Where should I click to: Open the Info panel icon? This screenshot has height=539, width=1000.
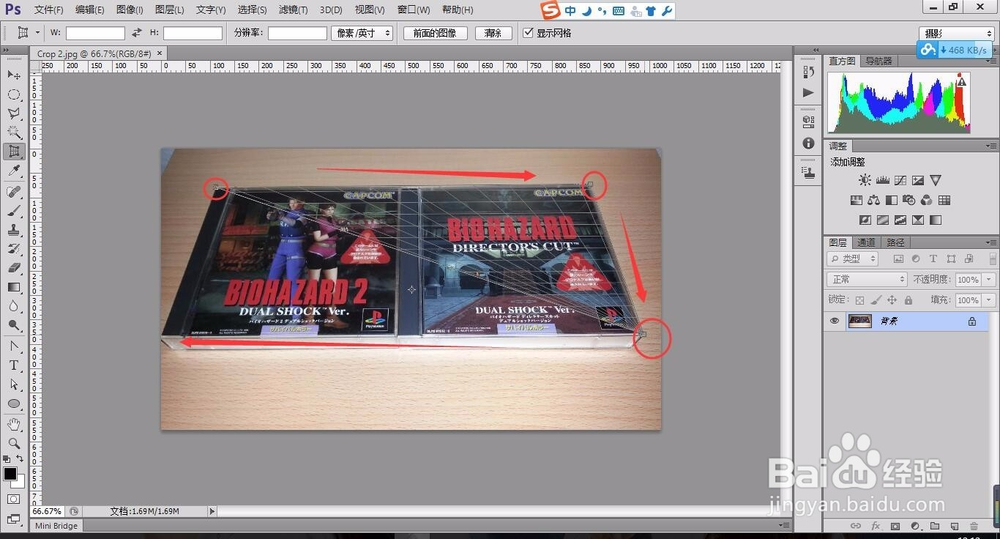point(808,143)
